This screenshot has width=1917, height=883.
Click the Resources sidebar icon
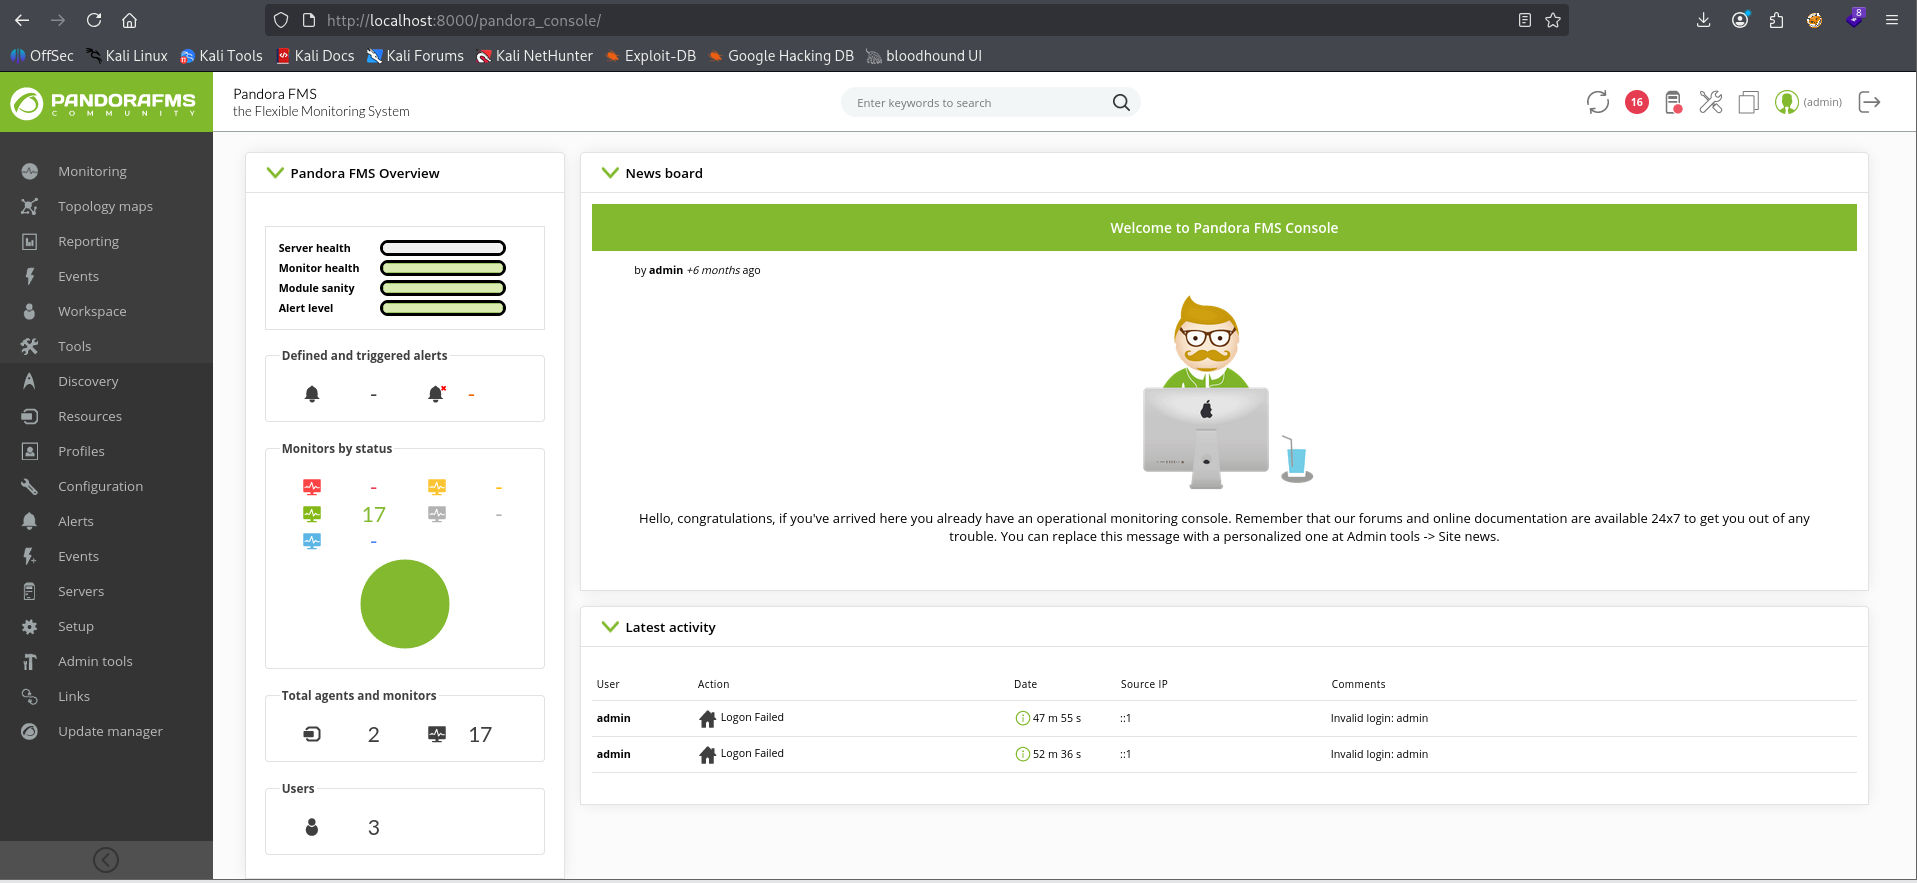[30, 416]
